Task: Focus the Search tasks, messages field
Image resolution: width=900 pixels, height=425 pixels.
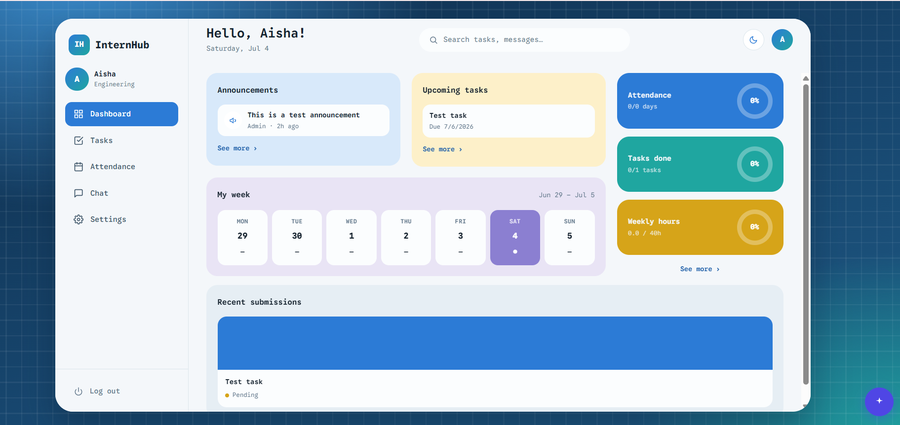Action: tap(524, 40)
